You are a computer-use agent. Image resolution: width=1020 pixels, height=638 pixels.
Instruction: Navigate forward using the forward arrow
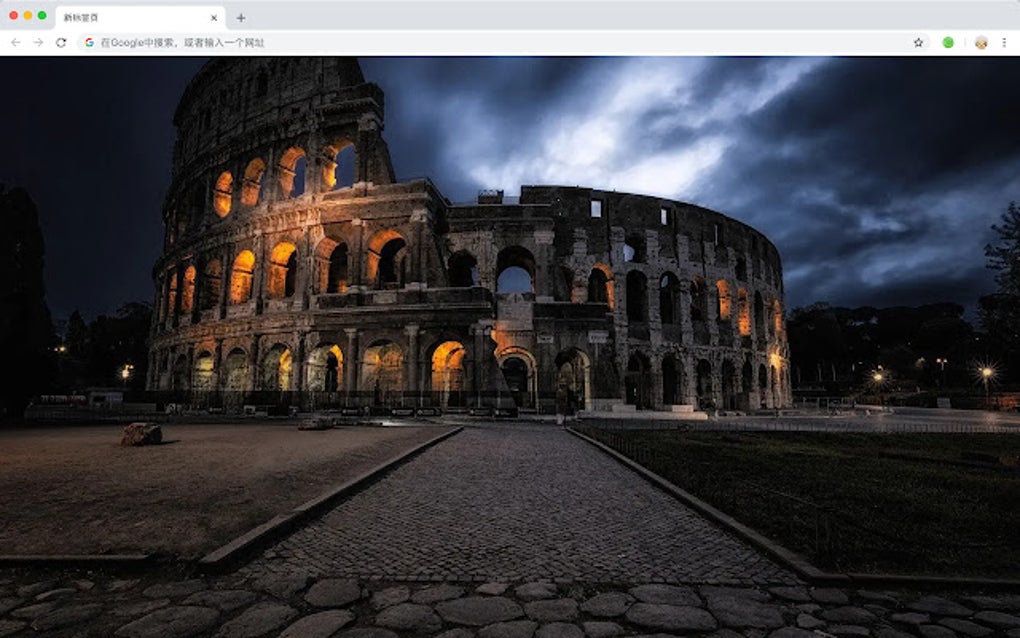coord(37,44)
